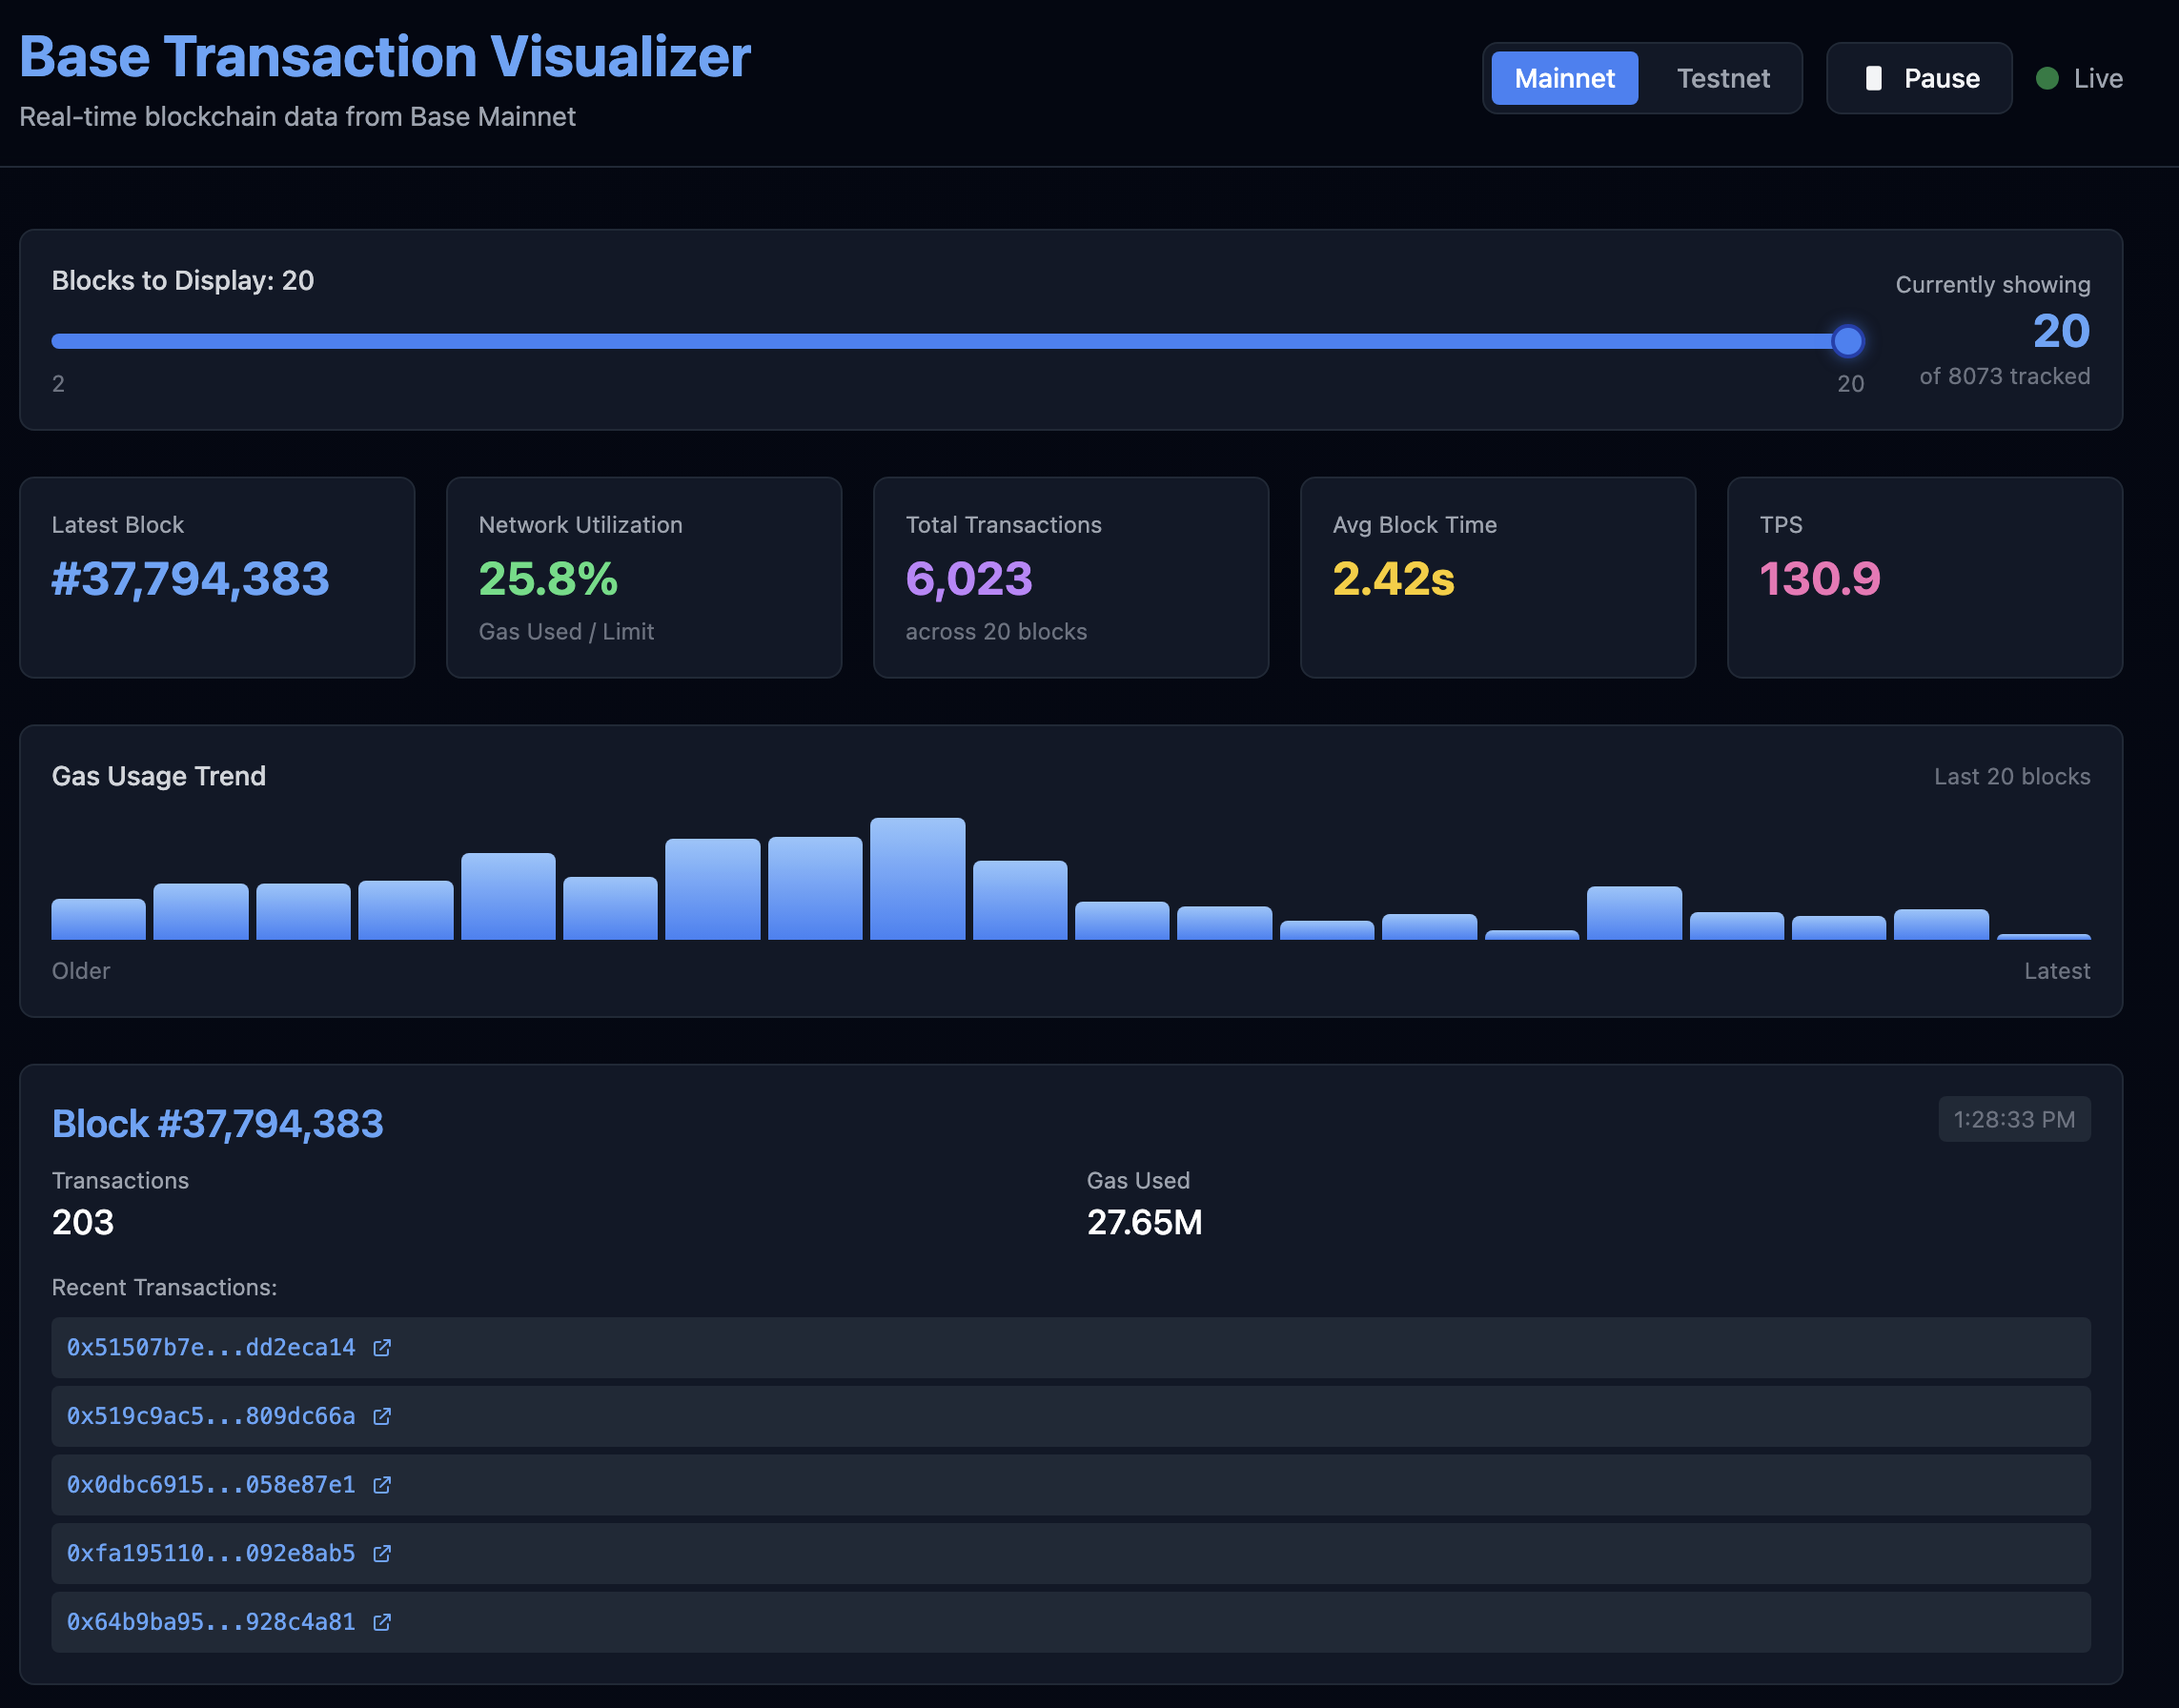Open external link icon for transaction 0x519c9ac5...809dc66a
This screenshot has width=2179, height=1708.
pyautogui.click(x=381, y=1416)
